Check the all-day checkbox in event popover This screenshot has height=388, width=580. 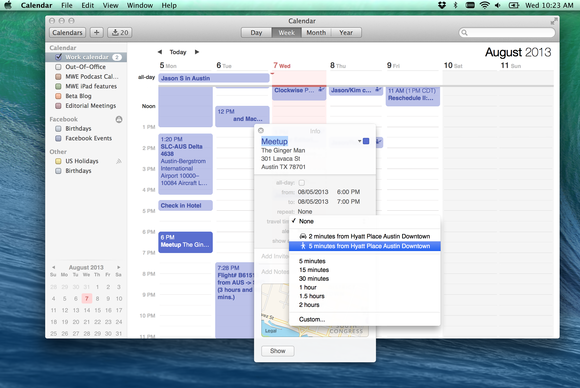(x=301, y=183)
